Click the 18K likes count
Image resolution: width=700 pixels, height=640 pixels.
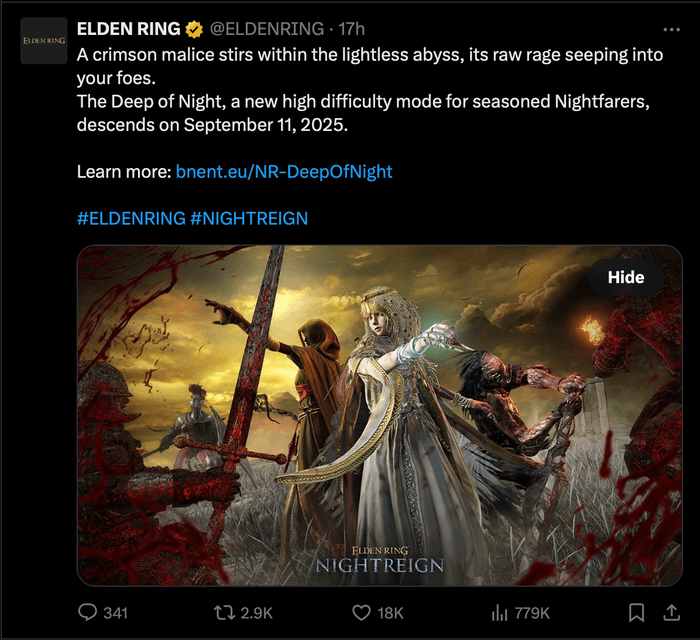coord(390,613)
